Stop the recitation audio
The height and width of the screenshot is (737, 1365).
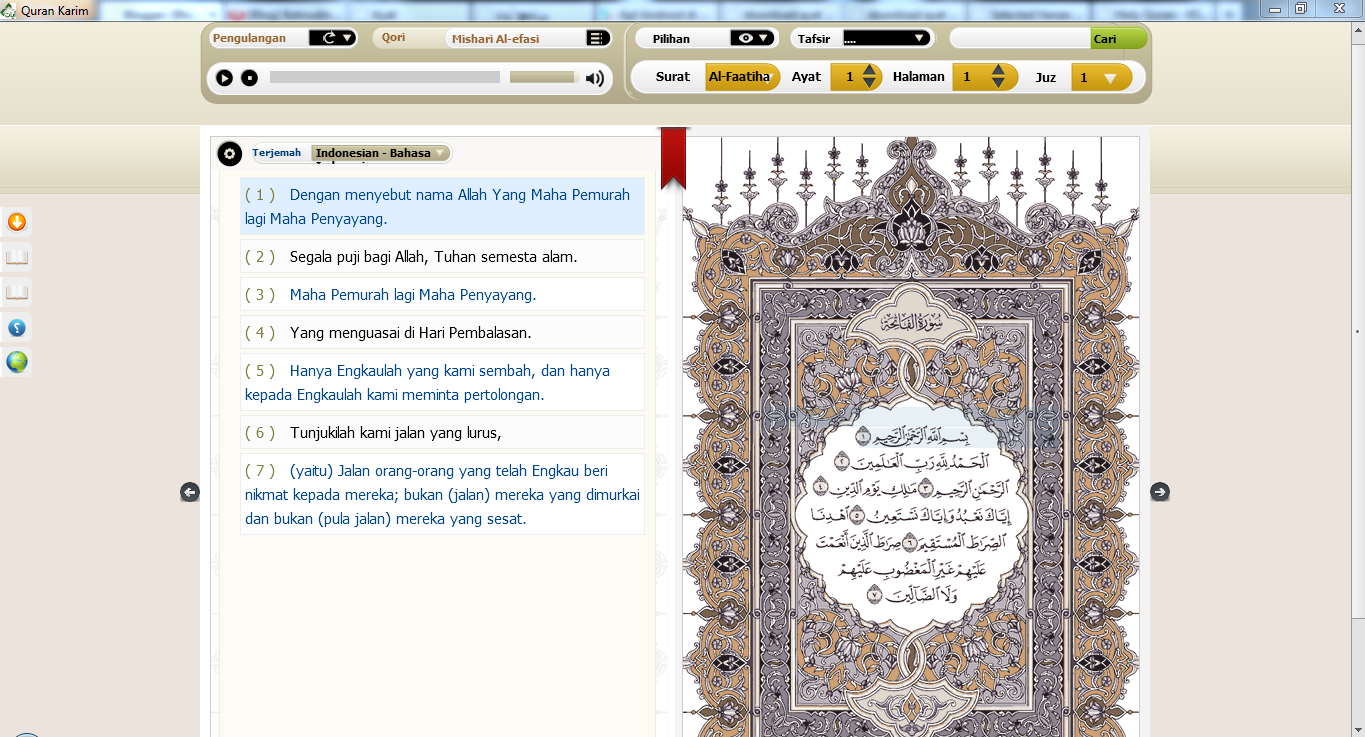point(249,78)
